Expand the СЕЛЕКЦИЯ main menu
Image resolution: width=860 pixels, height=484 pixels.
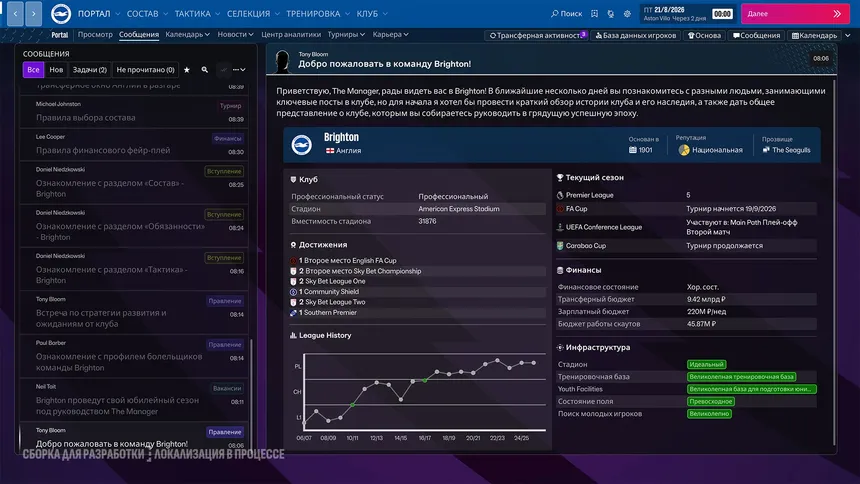(x=253, y=14)
